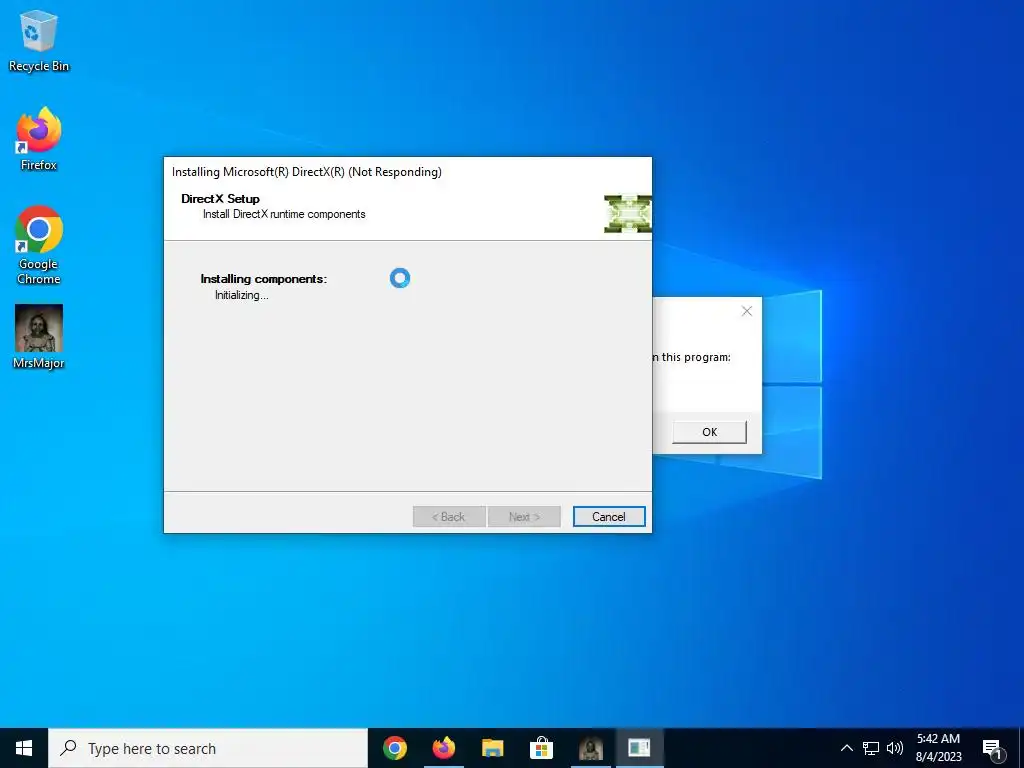Open the clock showing 5:42 AM

[938, 748]
